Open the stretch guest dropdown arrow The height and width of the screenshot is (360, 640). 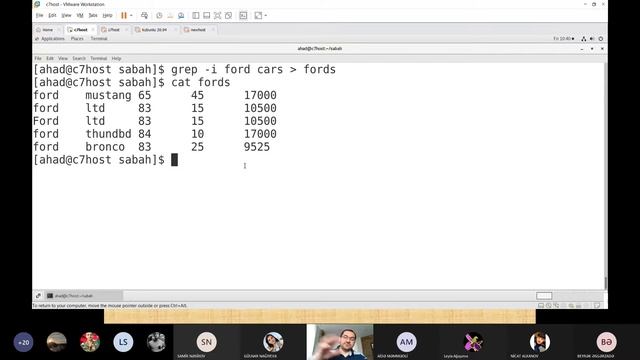coord(266,16)
